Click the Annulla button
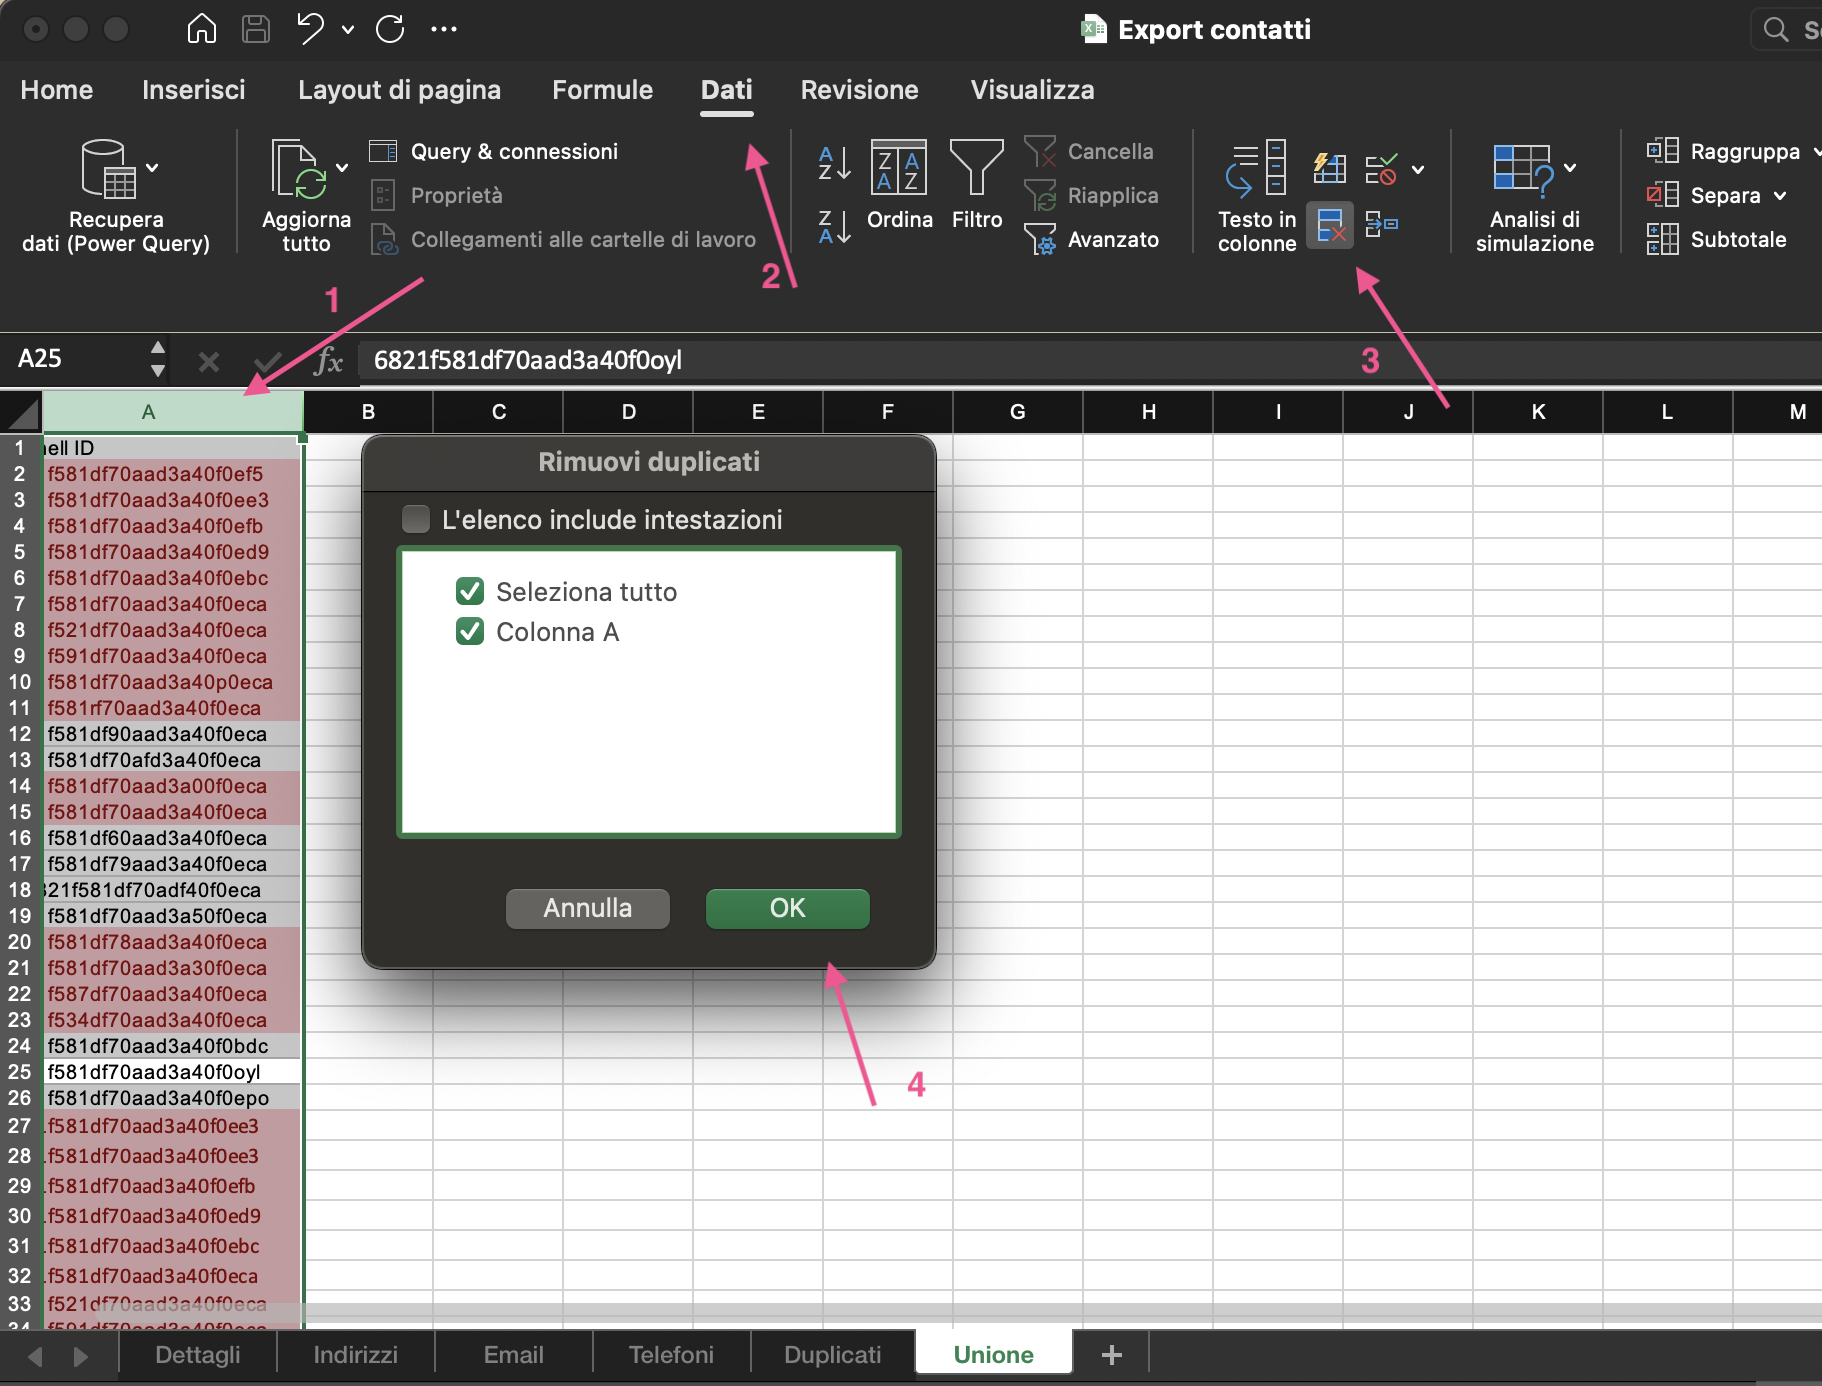The image size is (1822, 1386). pyautogui.click(x=588, y=908)
